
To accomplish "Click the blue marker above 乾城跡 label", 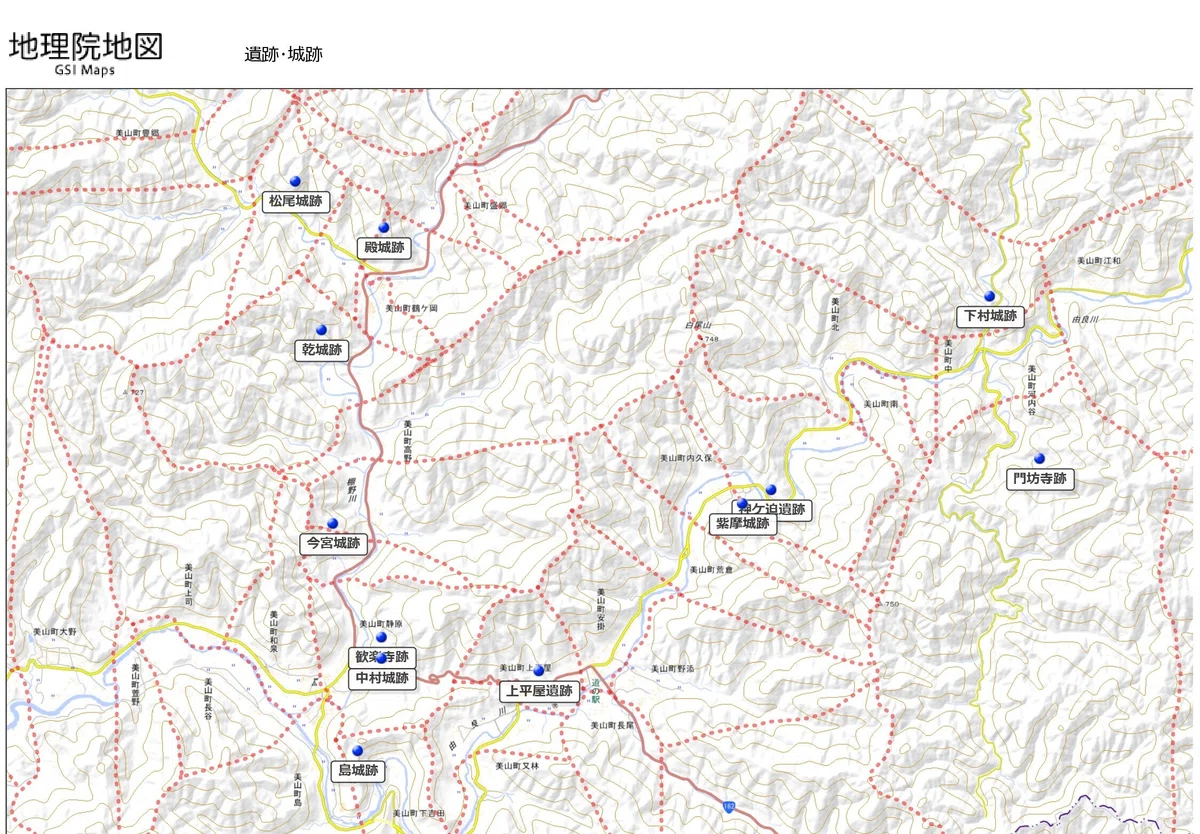I will pos(321,330).
